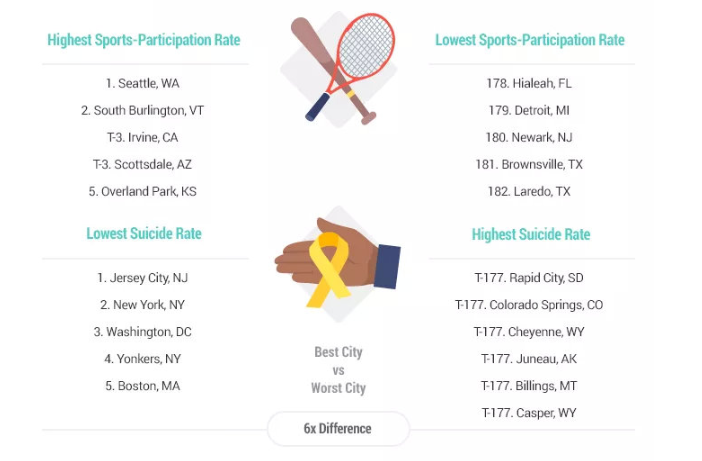The height and width of the screenshot is (461, 702).
Task: Click the Juneau, AK entry
Action: click(x=529, y=359)
